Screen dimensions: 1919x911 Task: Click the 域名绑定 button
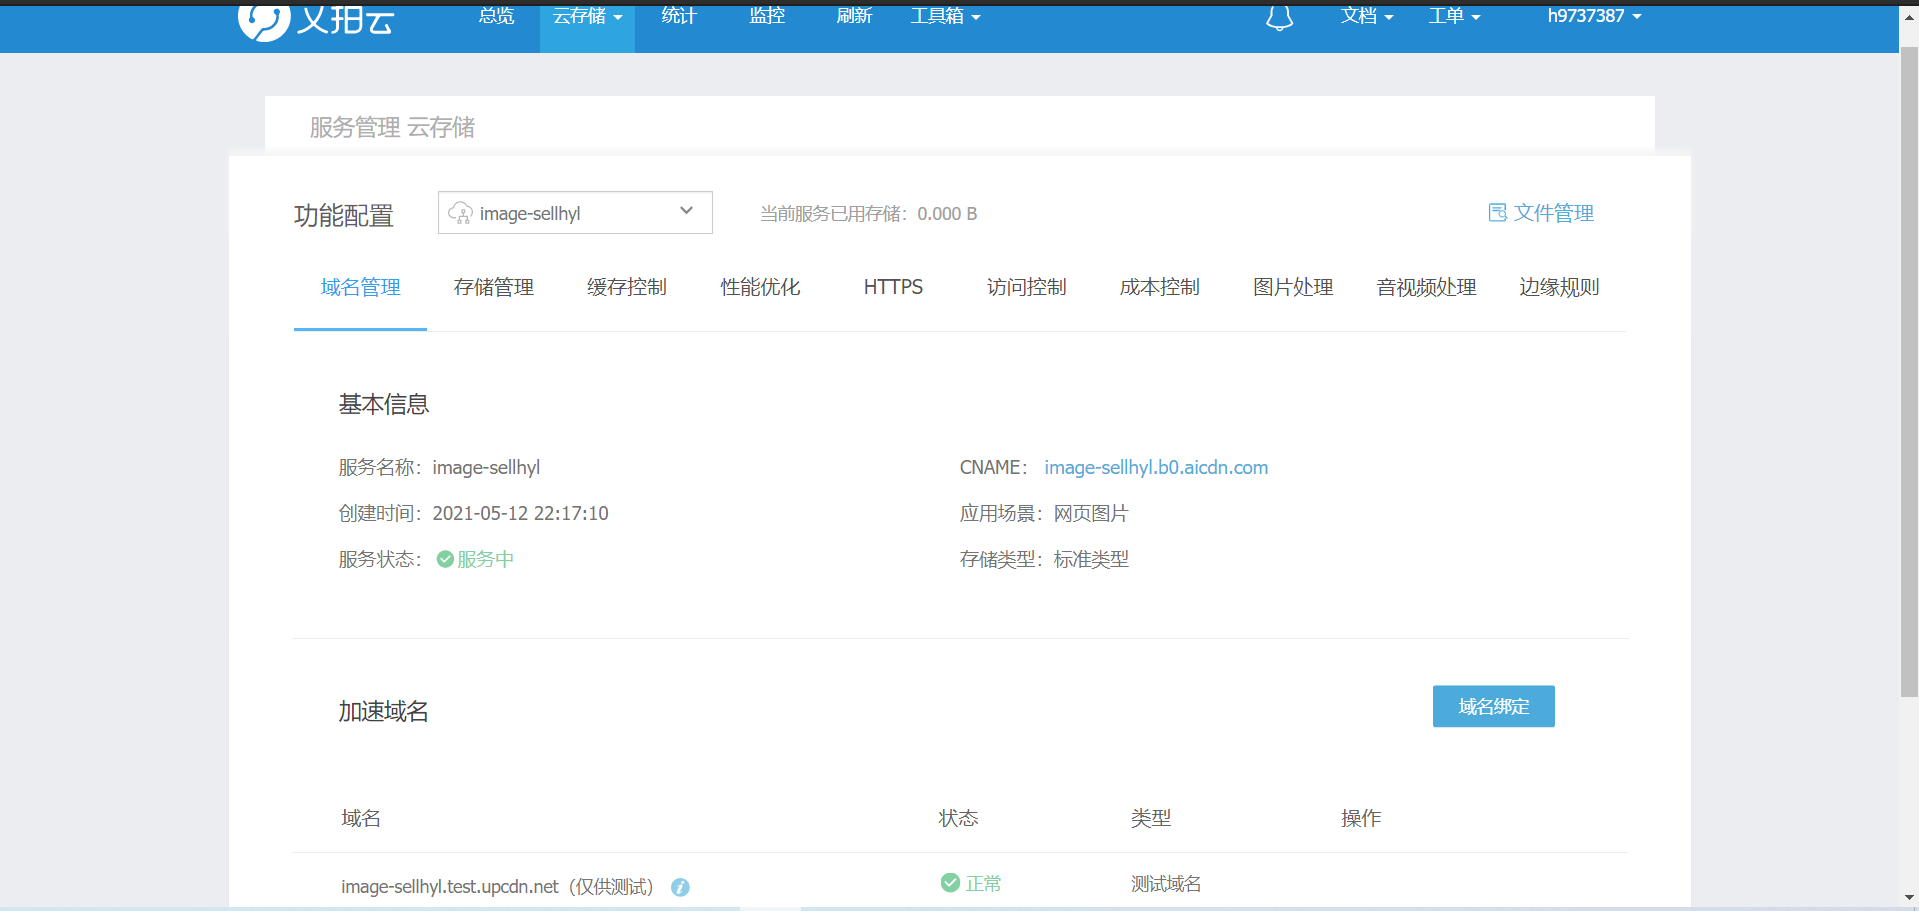click(x=1493, y=706)
